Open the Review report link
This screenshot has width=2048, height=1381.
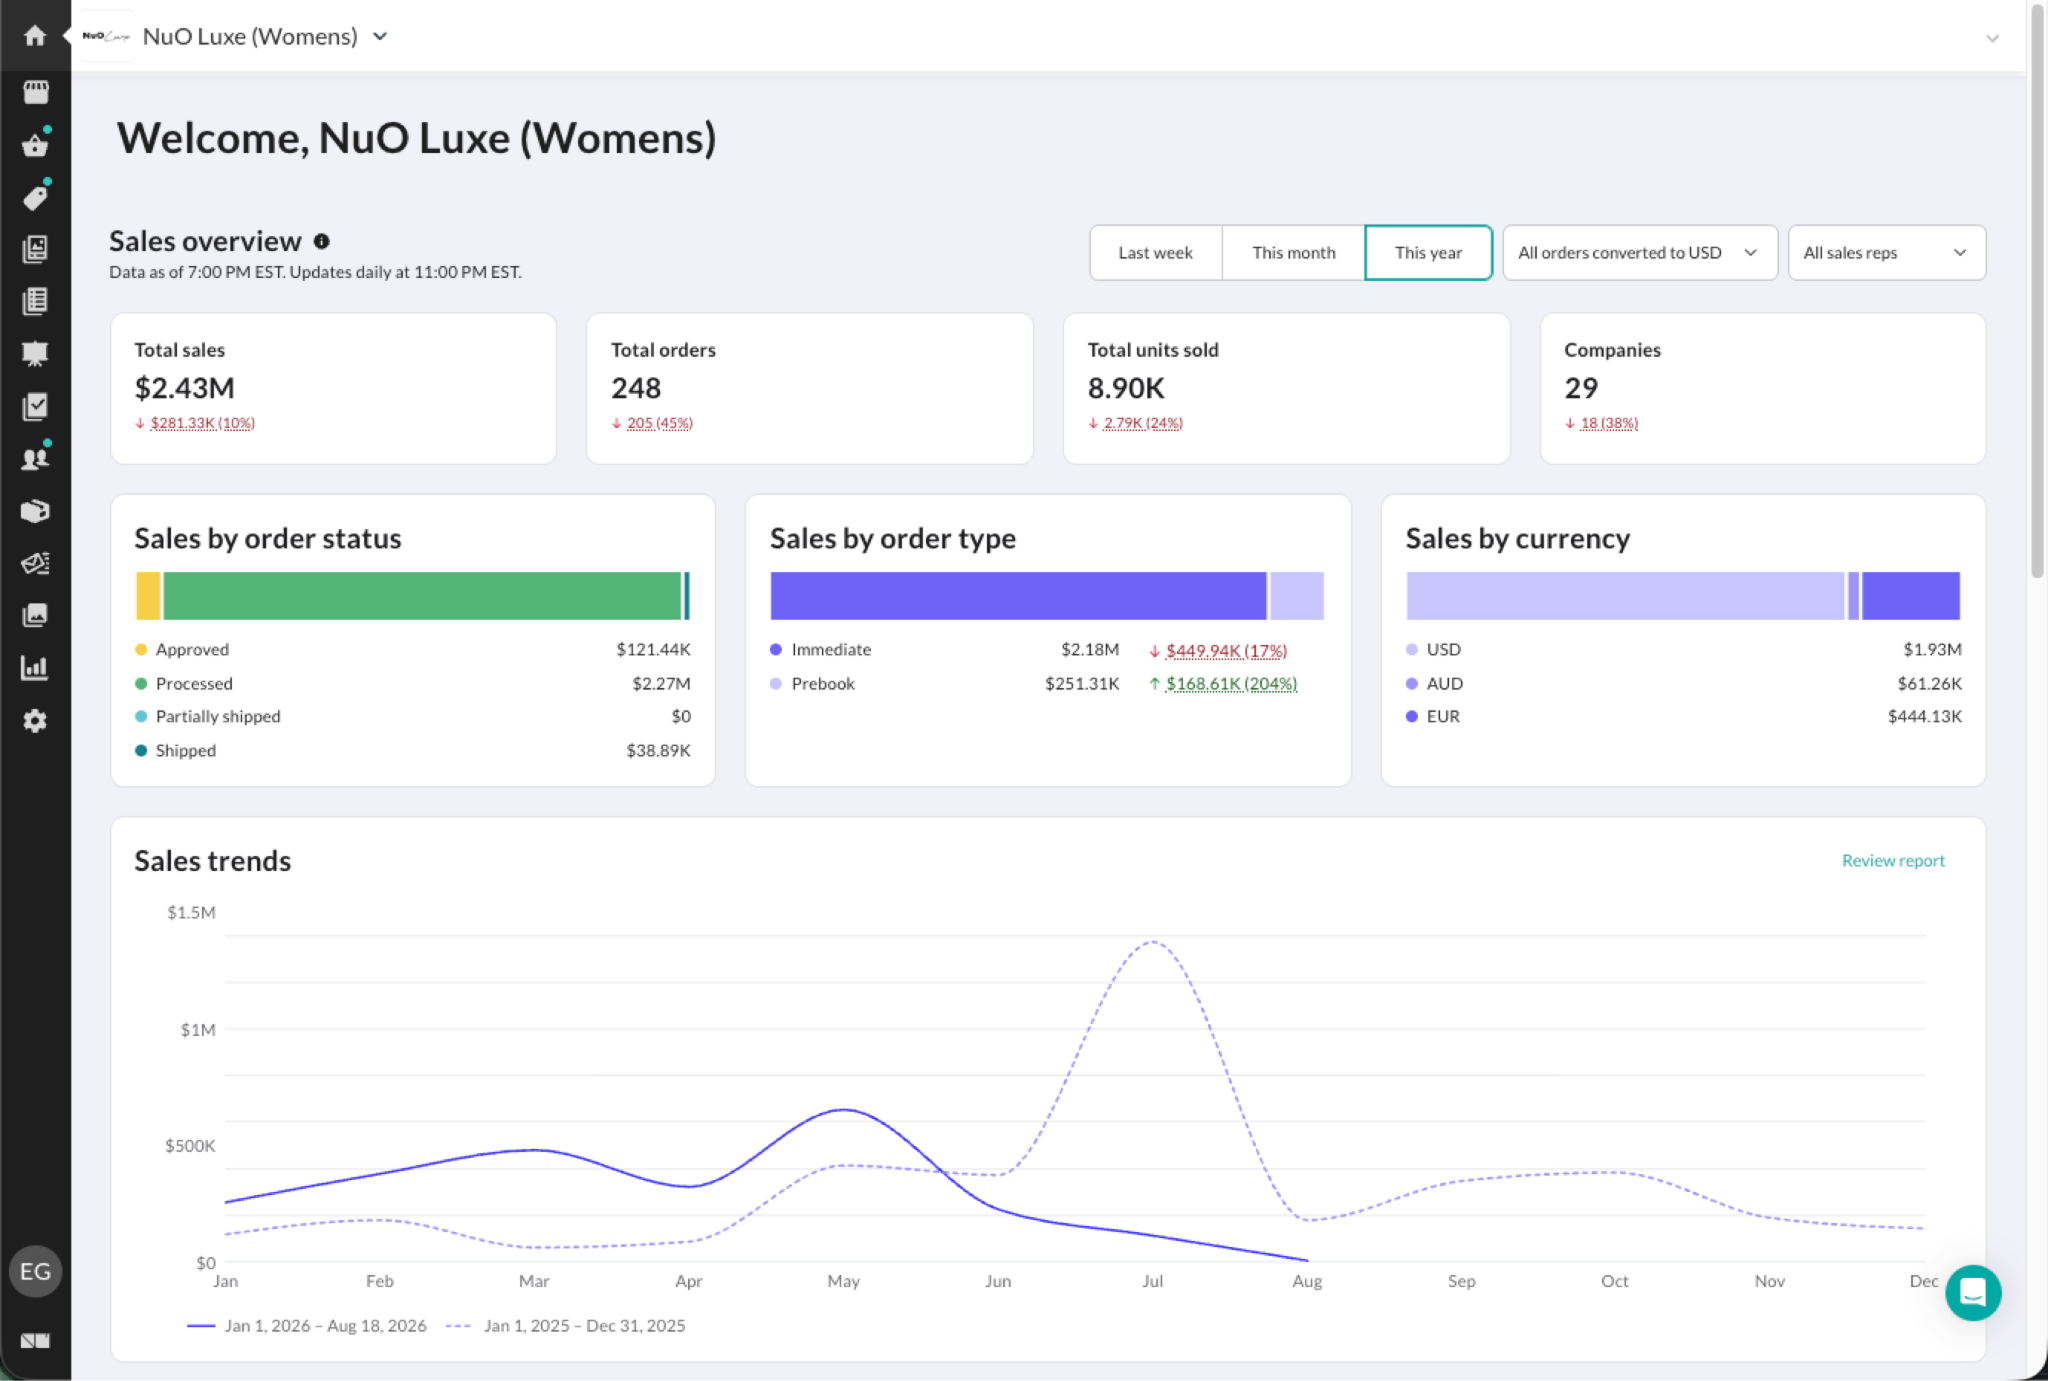1893,860
